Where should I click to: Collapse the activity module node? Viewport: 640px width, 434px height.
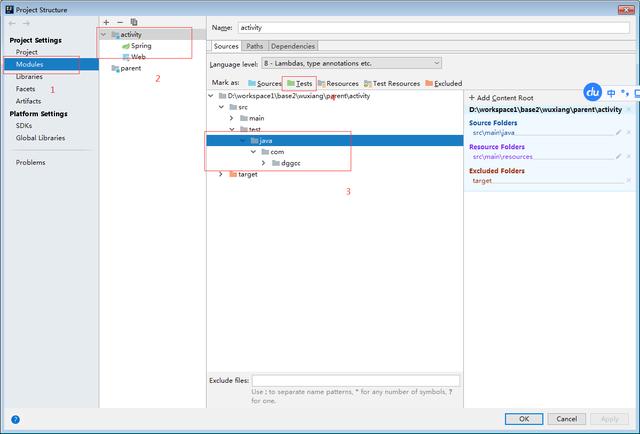[x=104, y=35]
